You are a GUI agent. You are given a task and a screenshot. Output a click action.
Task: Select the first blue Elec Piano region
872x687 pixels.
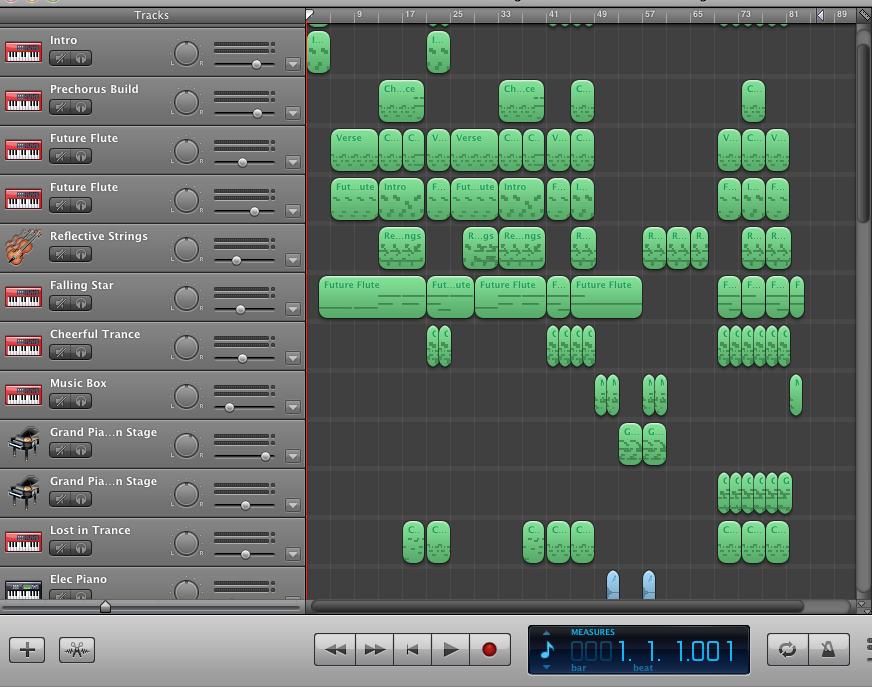point(613,585)
